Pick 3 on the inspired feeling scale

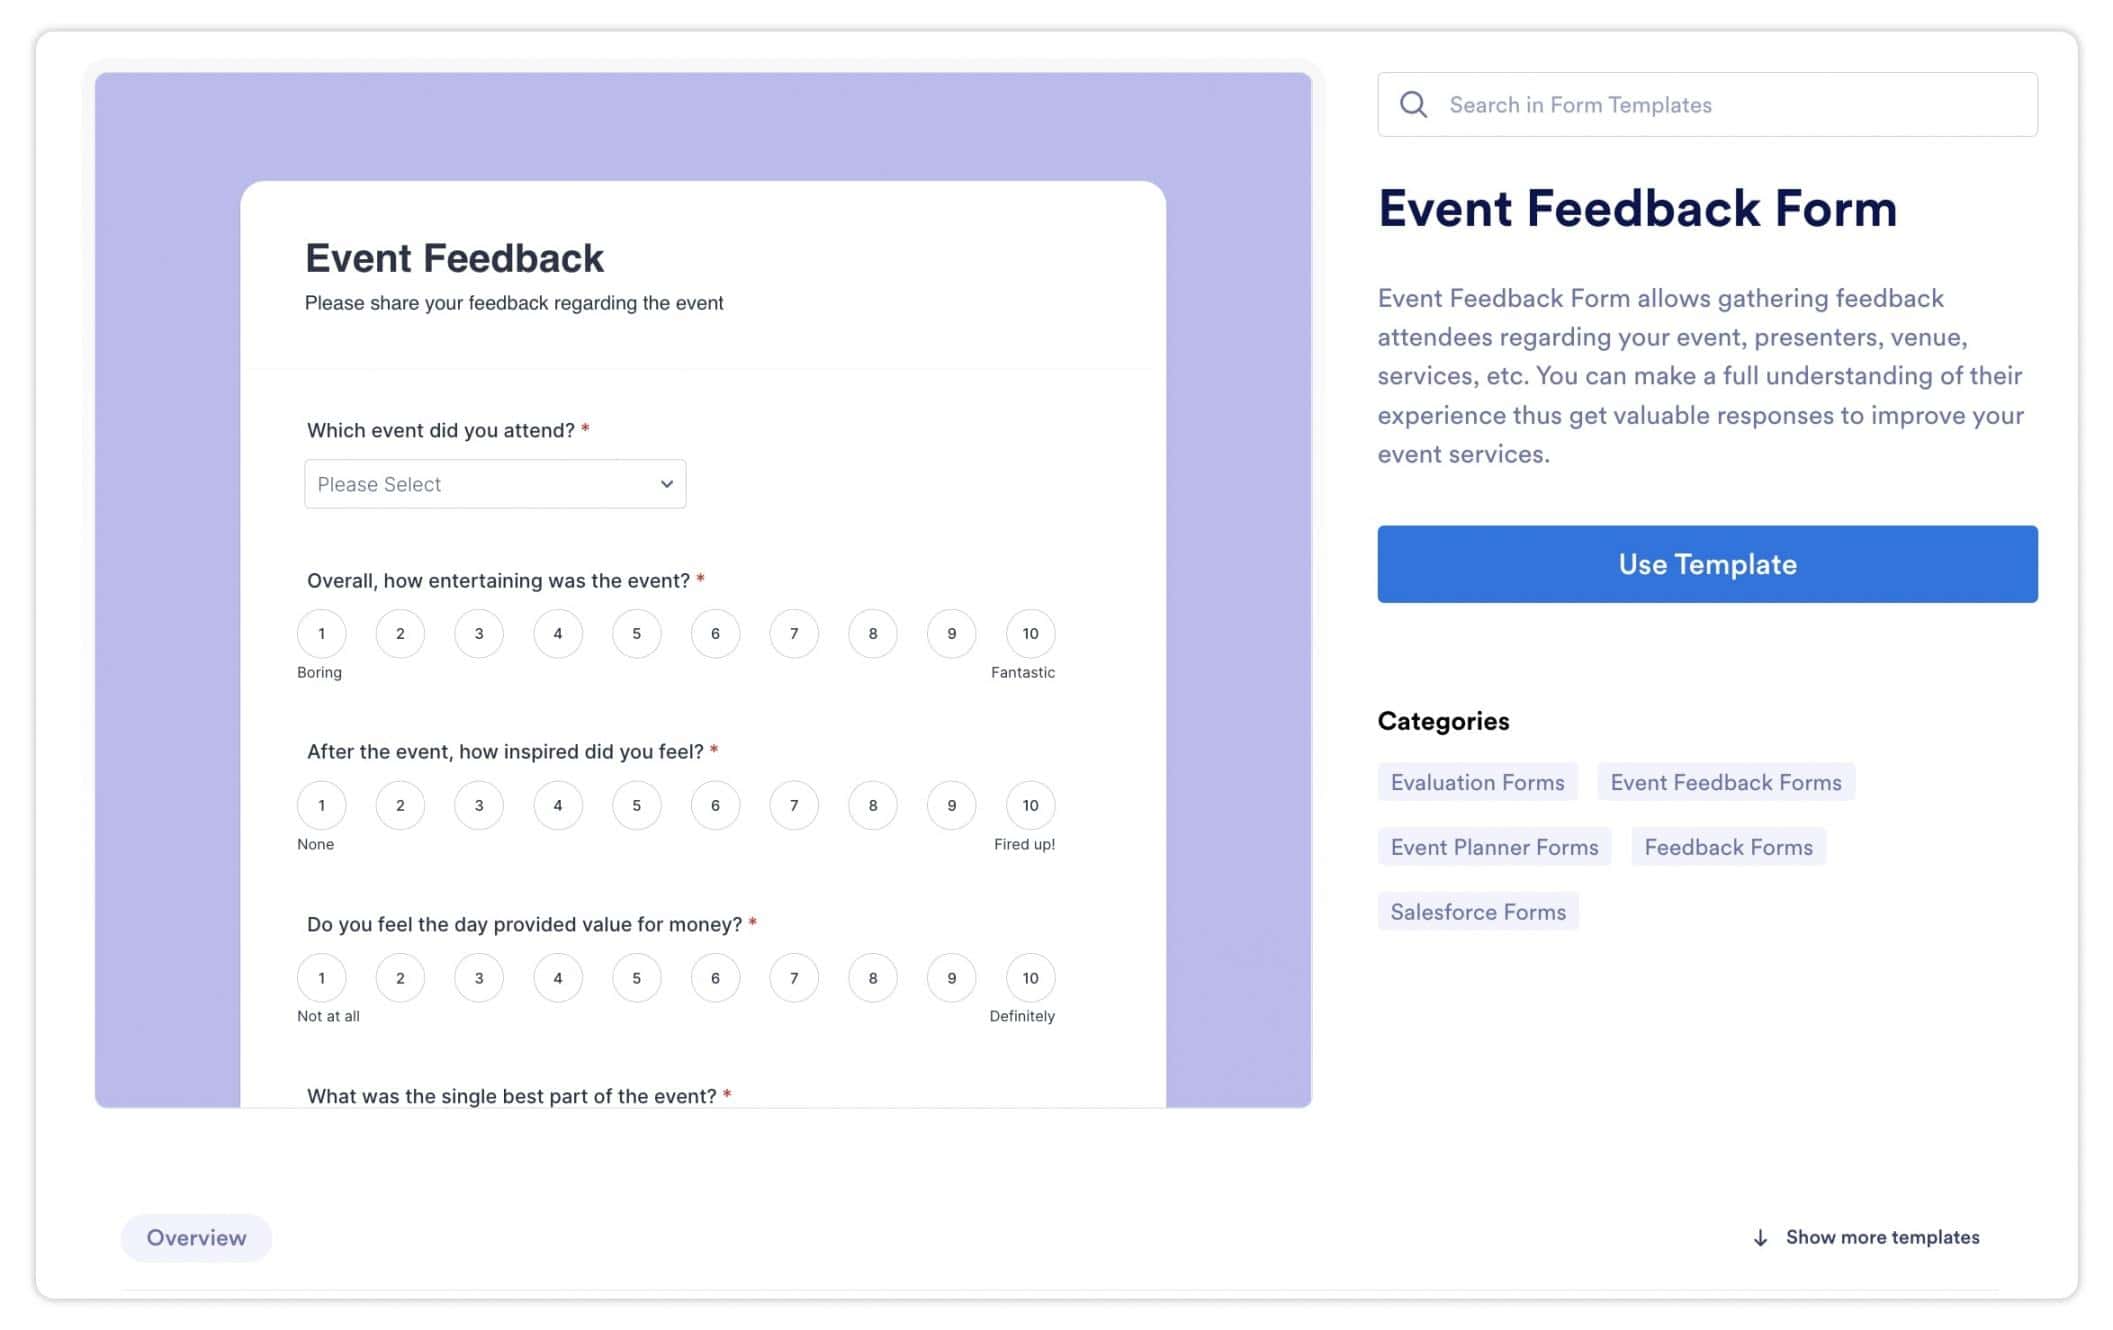coord(479,806)
